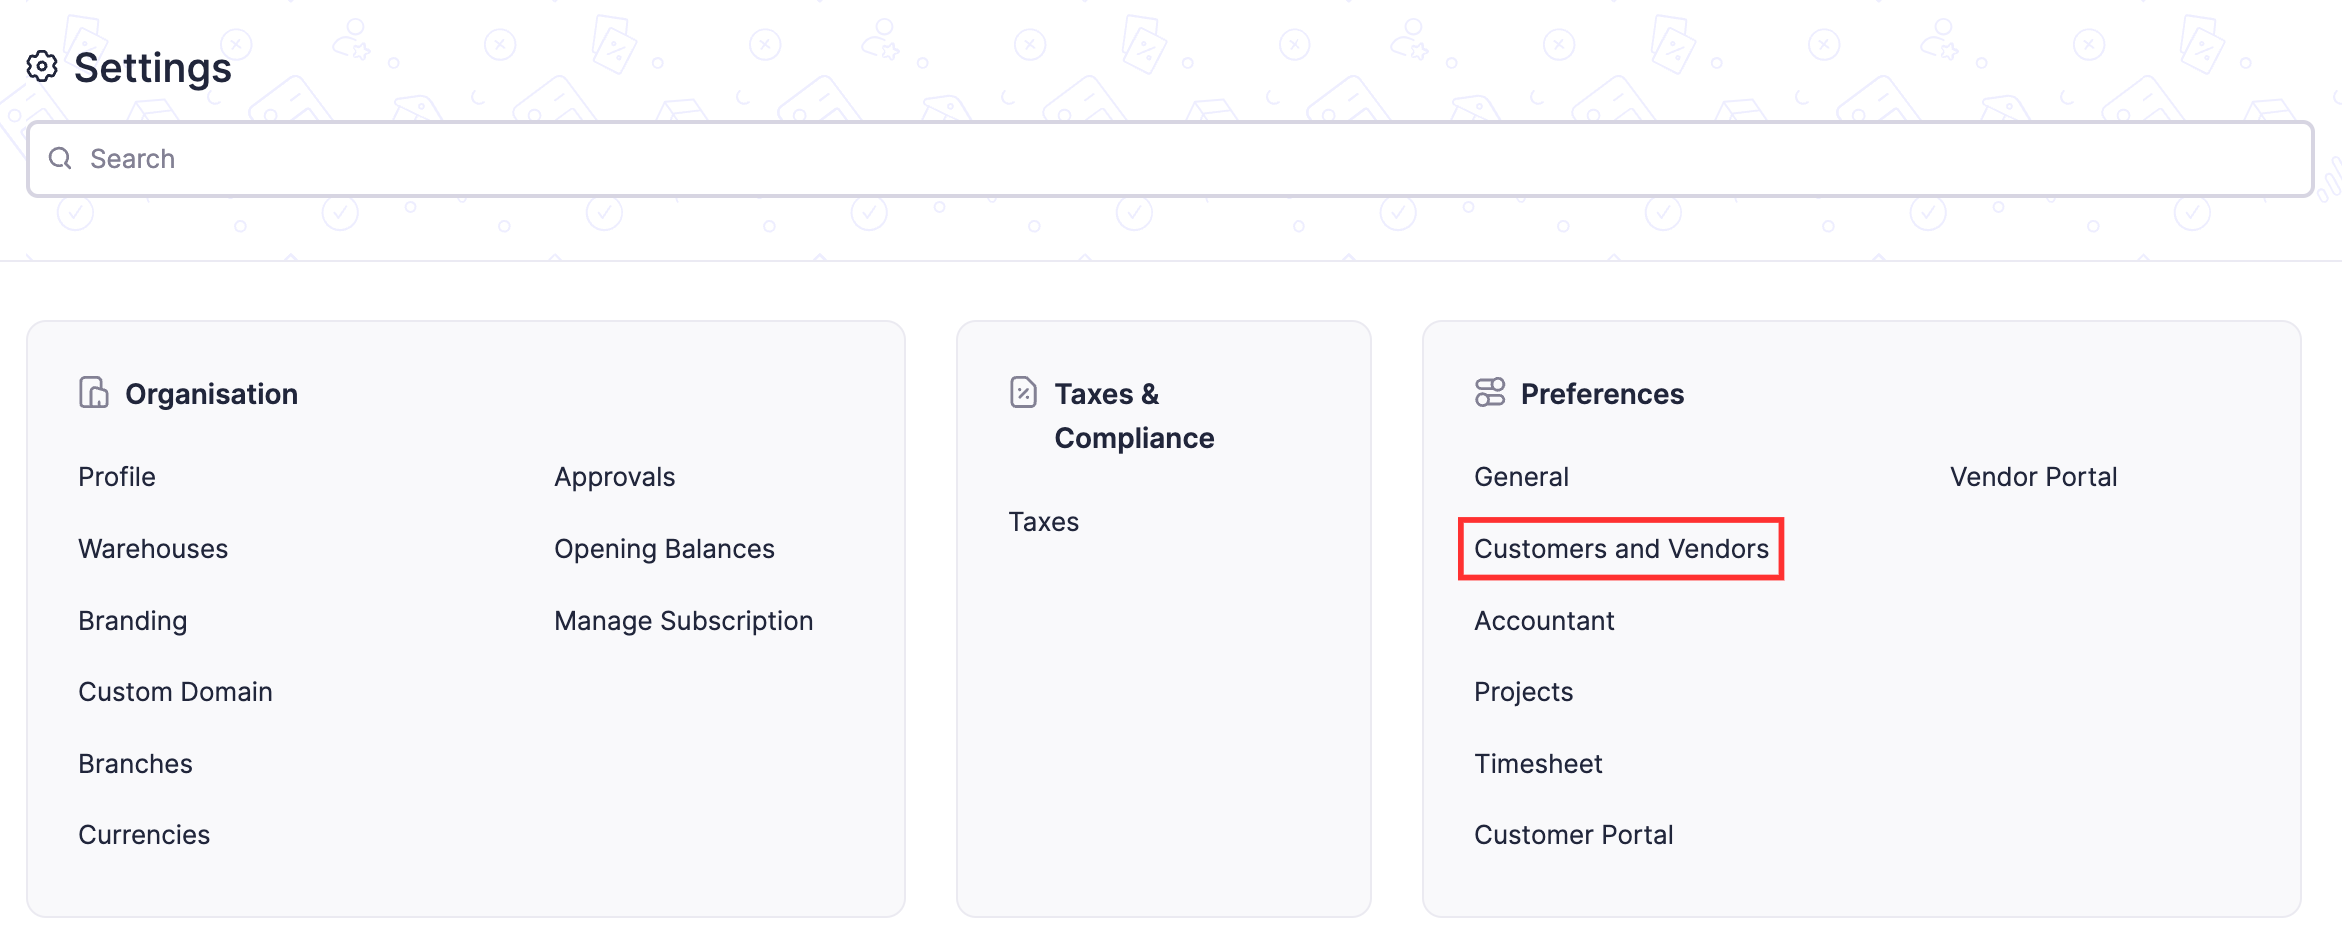Open the Profile settings
This screenshot has width=2342, height=942.
[x=117, y=476]
